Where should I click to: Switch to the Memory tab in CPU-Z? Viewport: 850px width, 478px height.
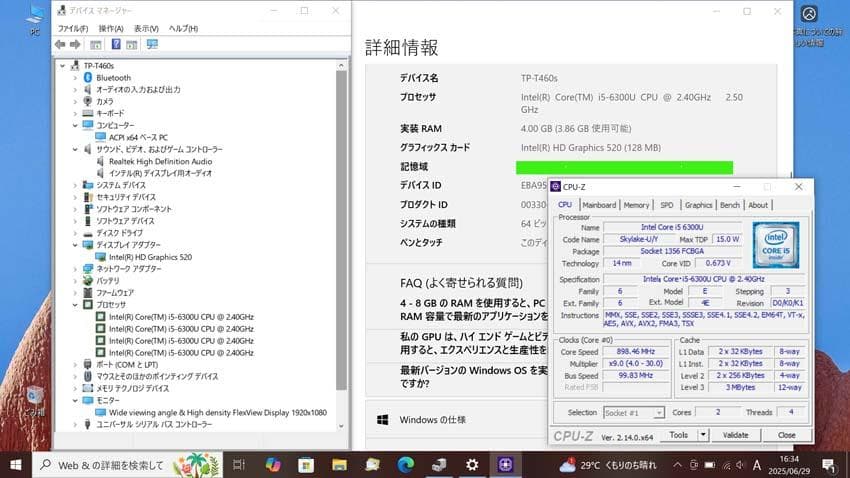pyautogui.click(x=636, y=205)
